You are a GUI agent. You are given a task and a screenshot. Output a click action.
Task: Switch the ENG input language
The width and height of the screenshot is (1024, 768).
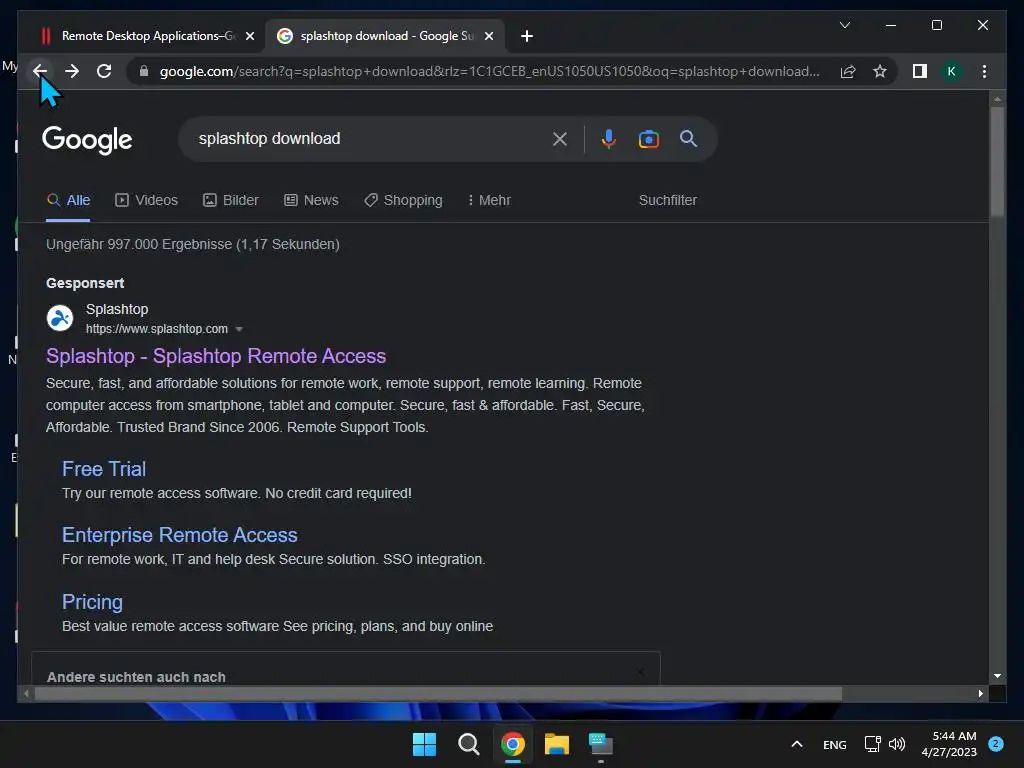click(835, 744)
